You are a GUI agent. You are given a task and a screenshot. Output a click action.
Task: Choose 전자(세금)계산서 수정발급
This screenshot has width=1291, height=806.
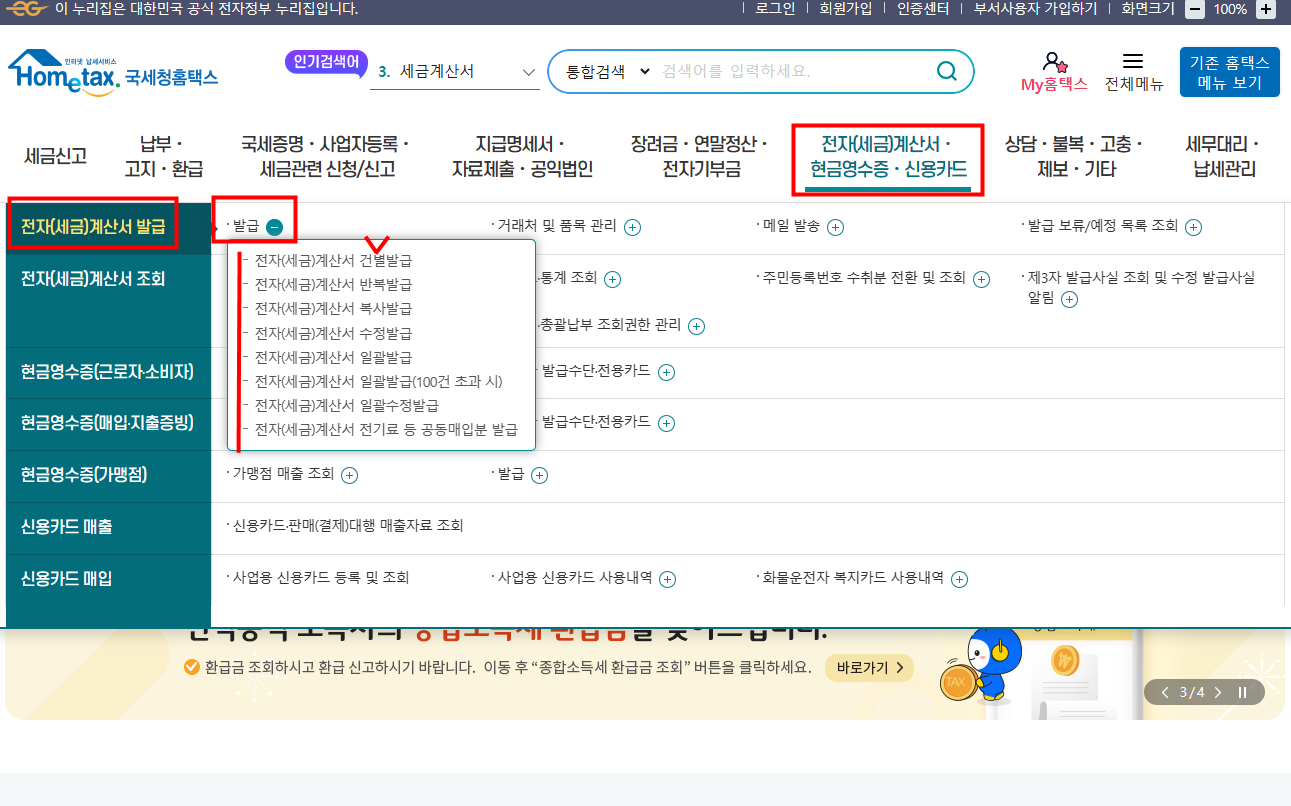[333, 333]
